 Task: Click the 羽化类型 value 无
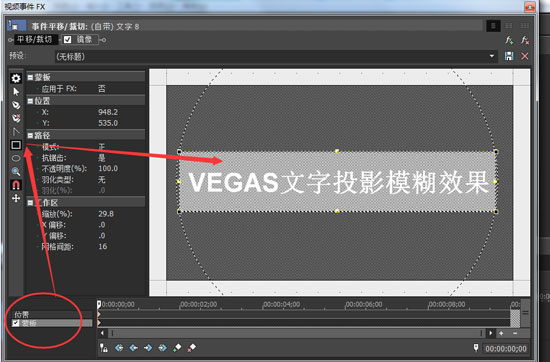[x=102, y=180]
